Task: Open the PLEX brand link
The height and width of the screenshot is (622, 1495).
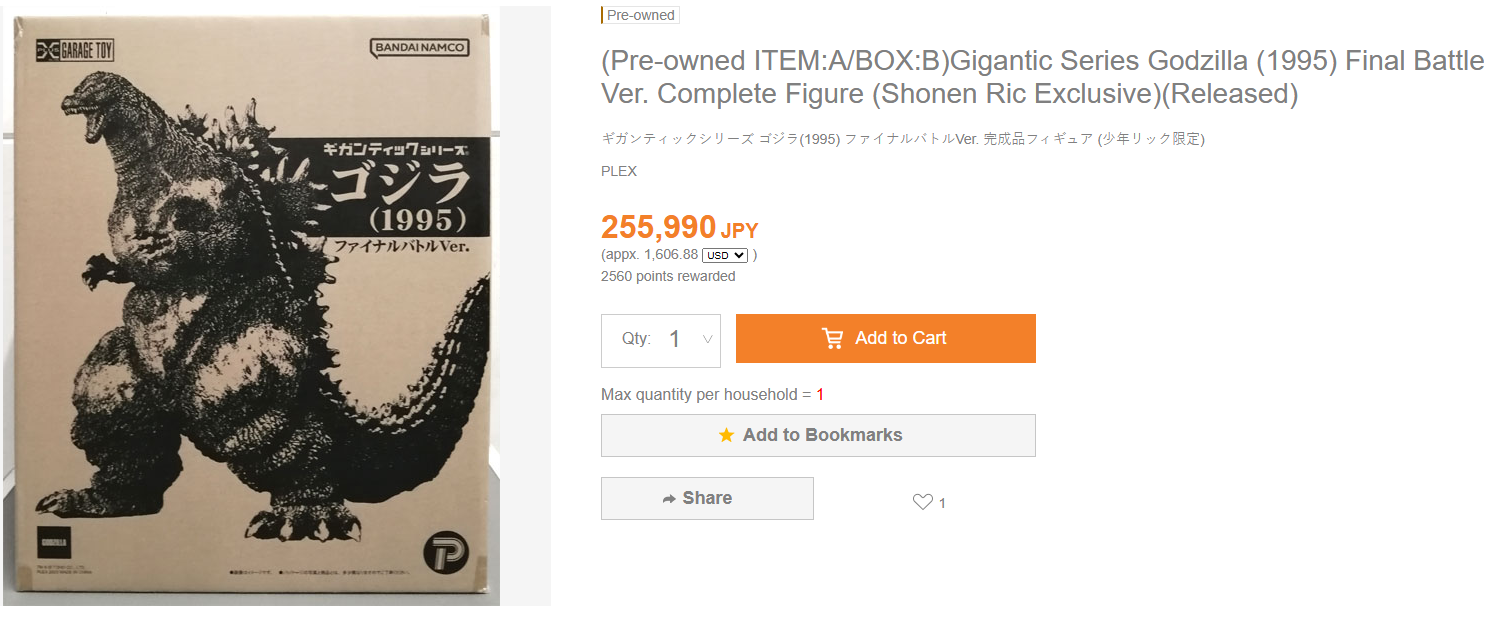Action: click(619, 171)
